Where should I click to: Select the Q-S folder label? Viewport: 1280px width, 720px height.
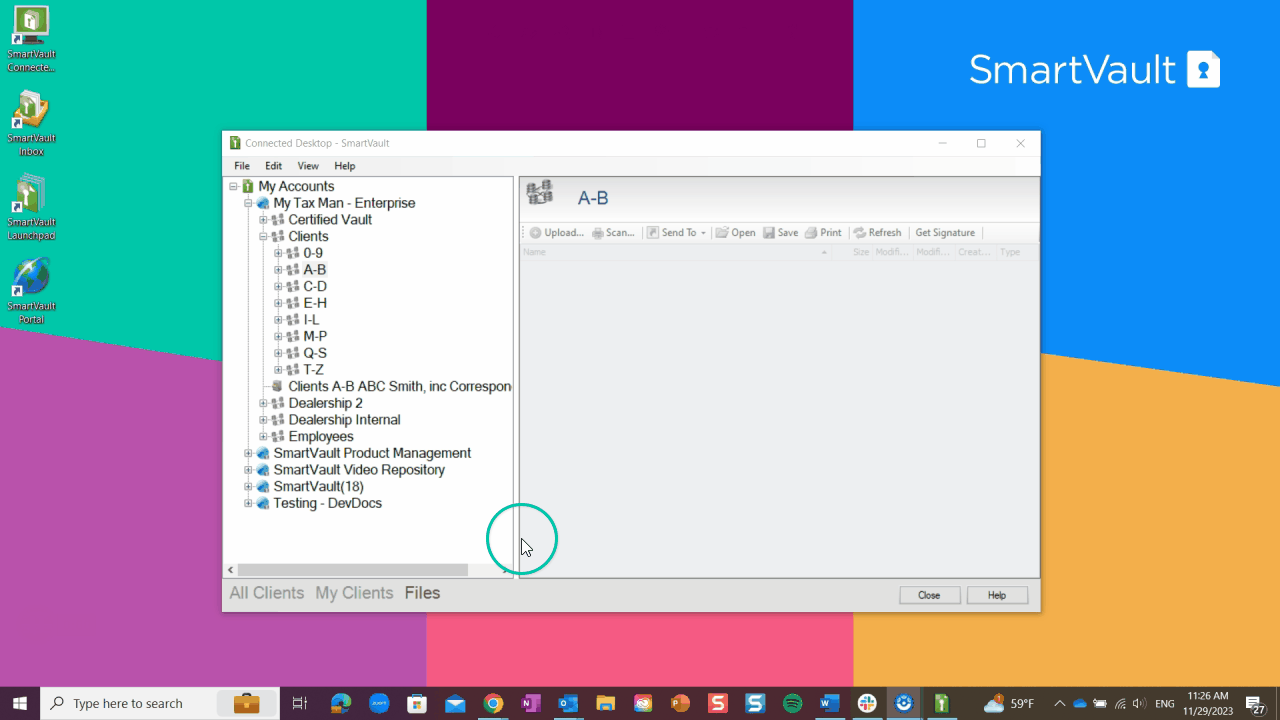[x=315, y=353]
